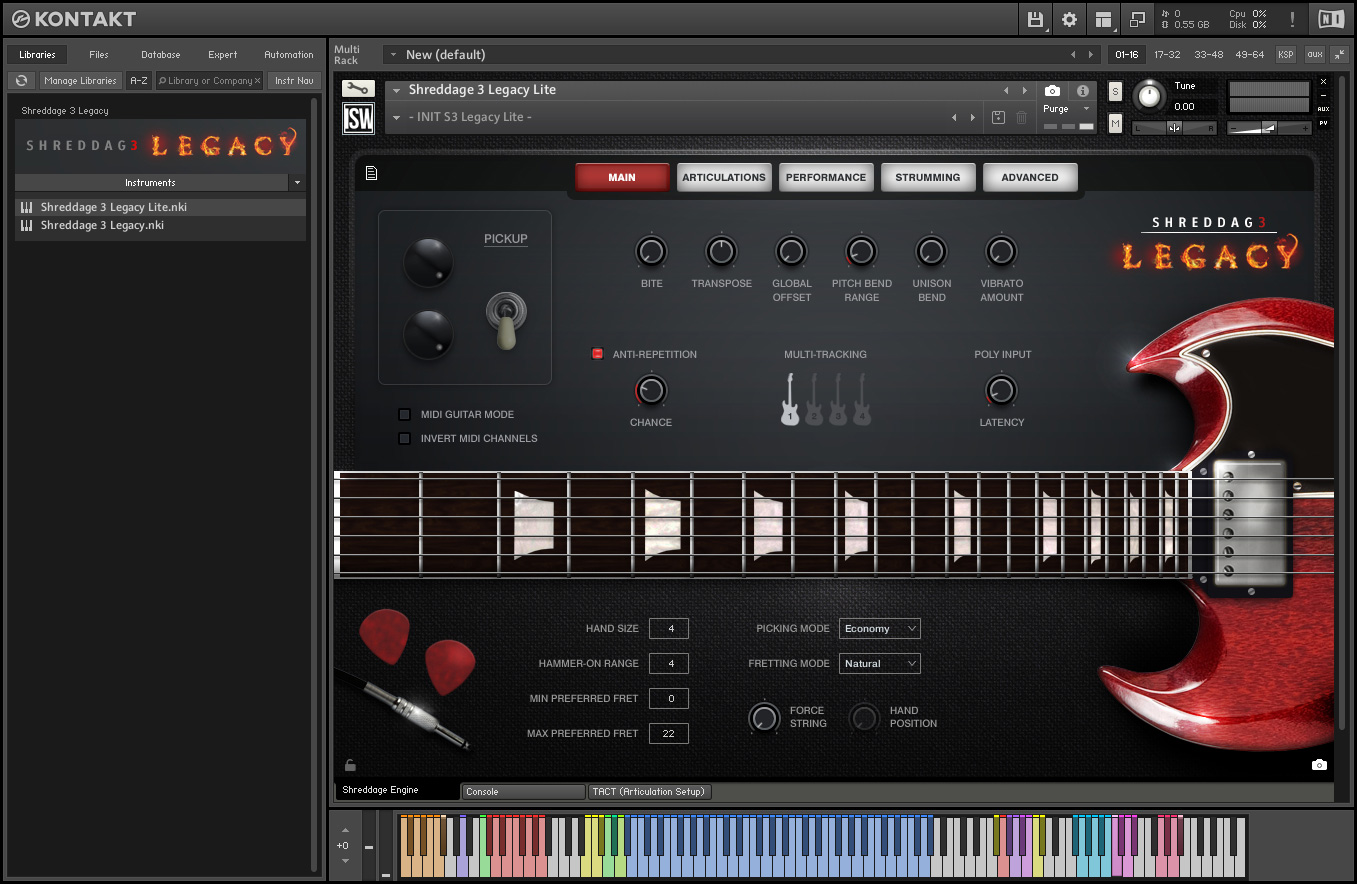Click the ISW logo icon
The height and width of the screenshot is (884, 1357).
point(358,118)
